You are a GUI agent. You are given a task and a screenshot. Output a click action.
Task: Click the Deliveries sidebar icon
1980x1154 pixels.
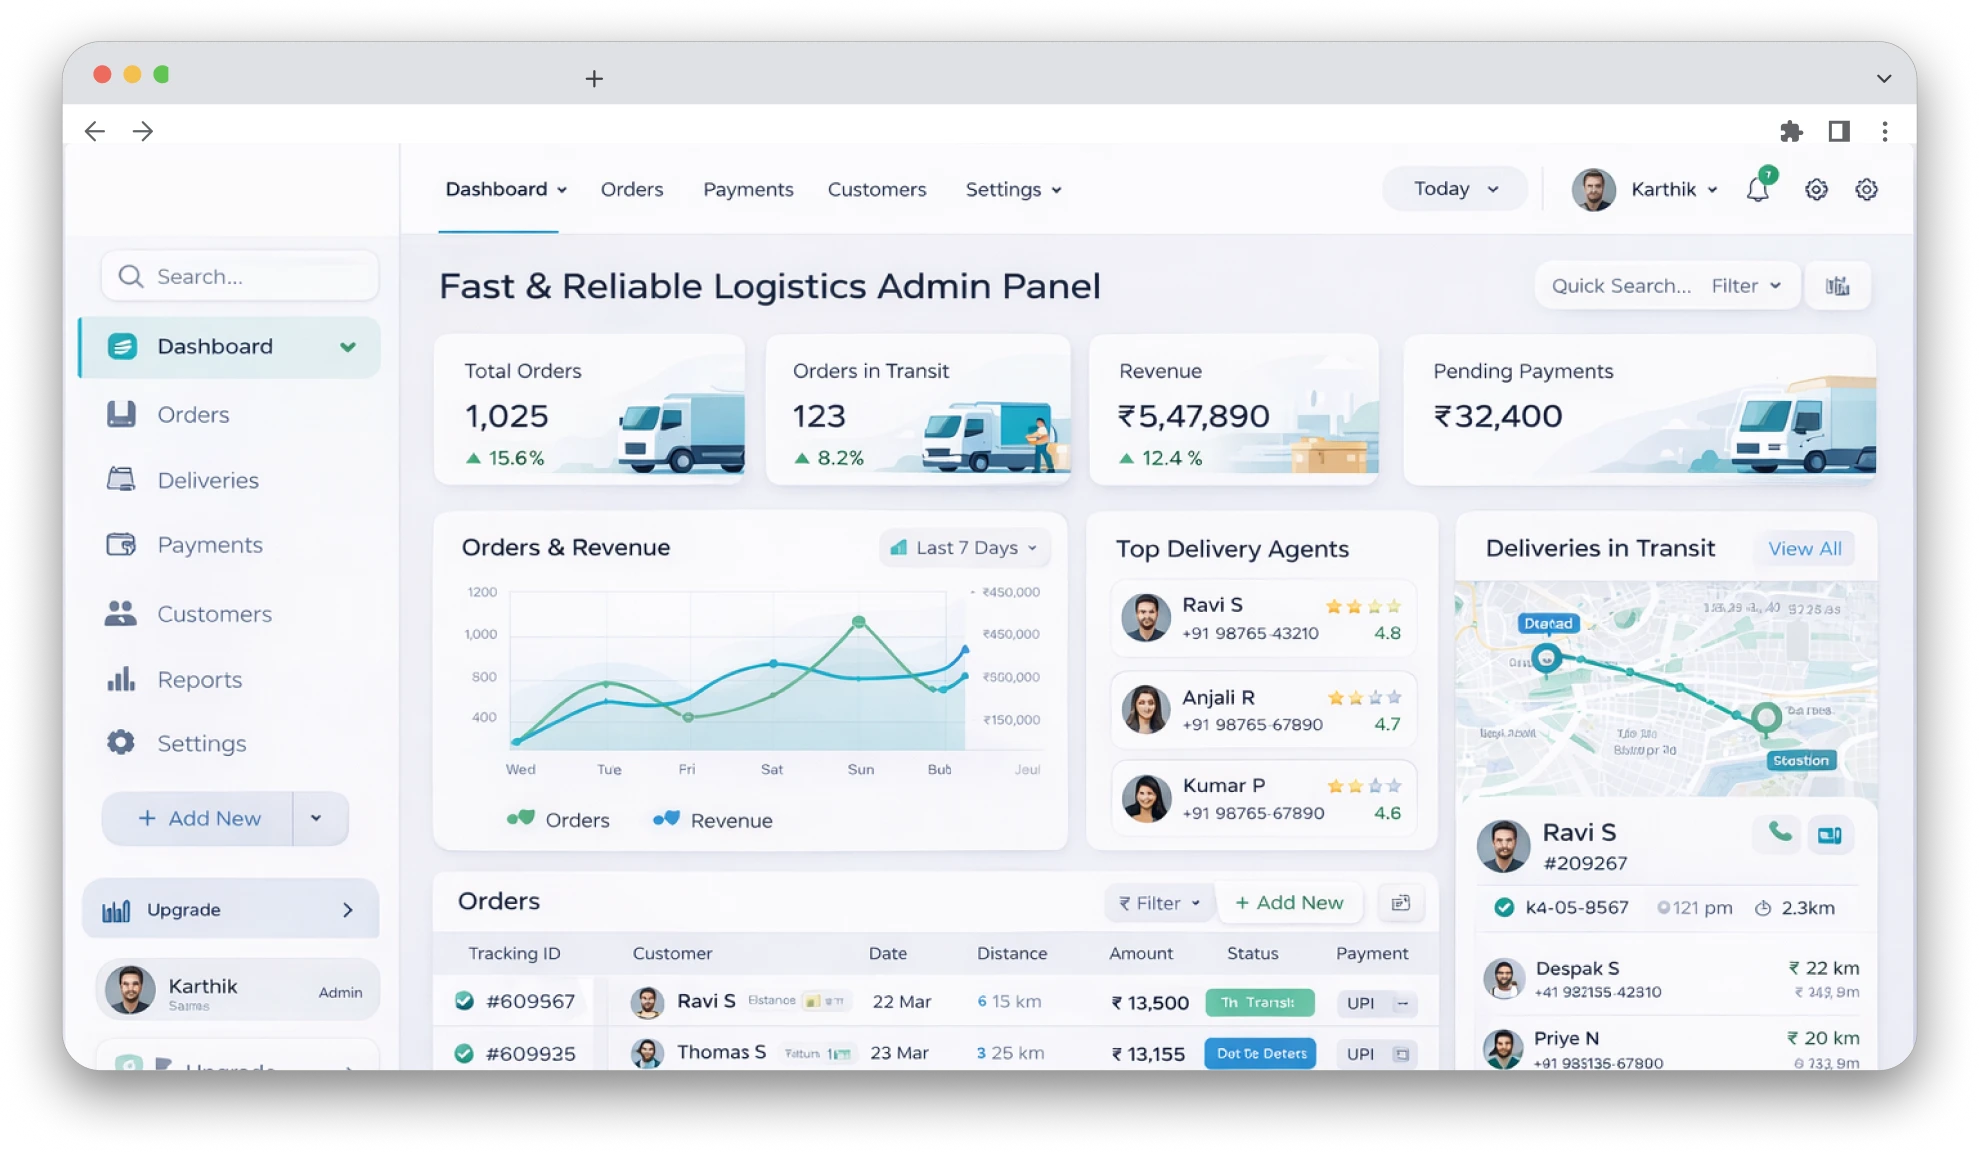(x=121, y=480)
